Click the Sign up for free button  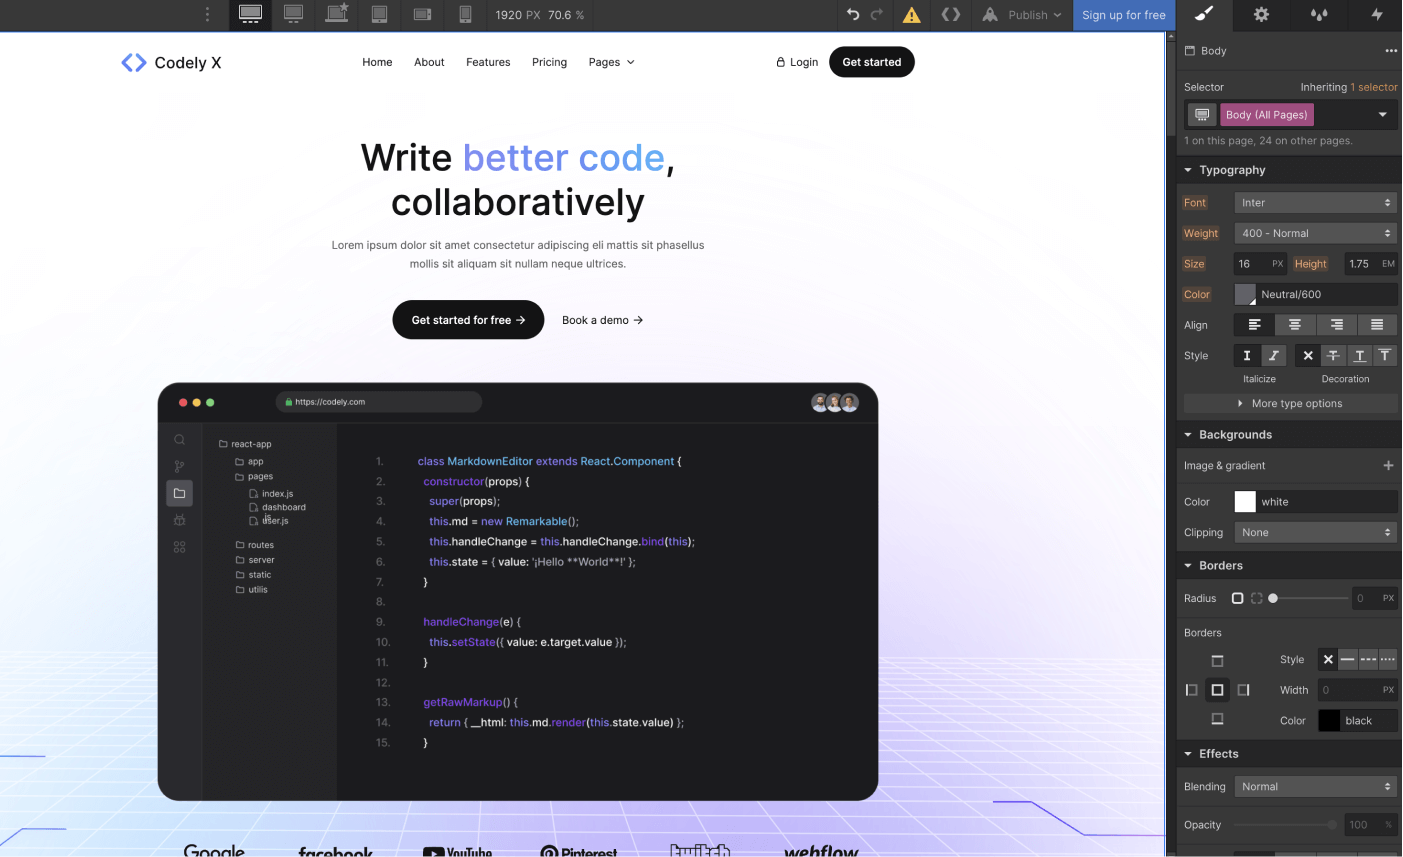(1124, 15)
